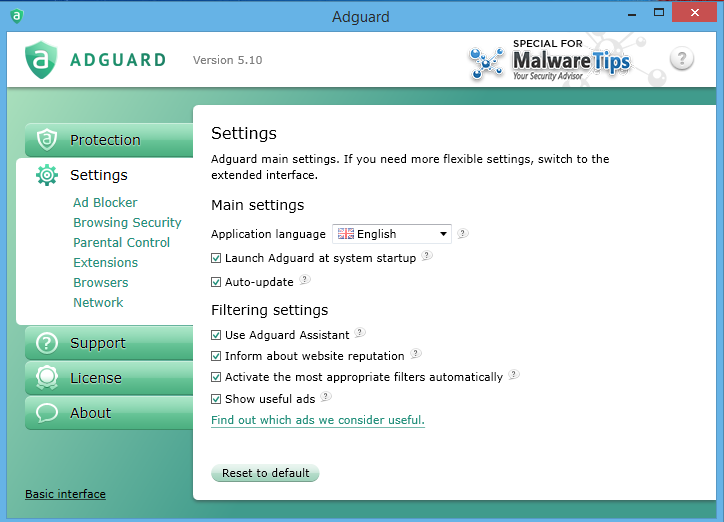Show help tip for Show useful ads
The image size is (724, 522).
click(325, 396)
